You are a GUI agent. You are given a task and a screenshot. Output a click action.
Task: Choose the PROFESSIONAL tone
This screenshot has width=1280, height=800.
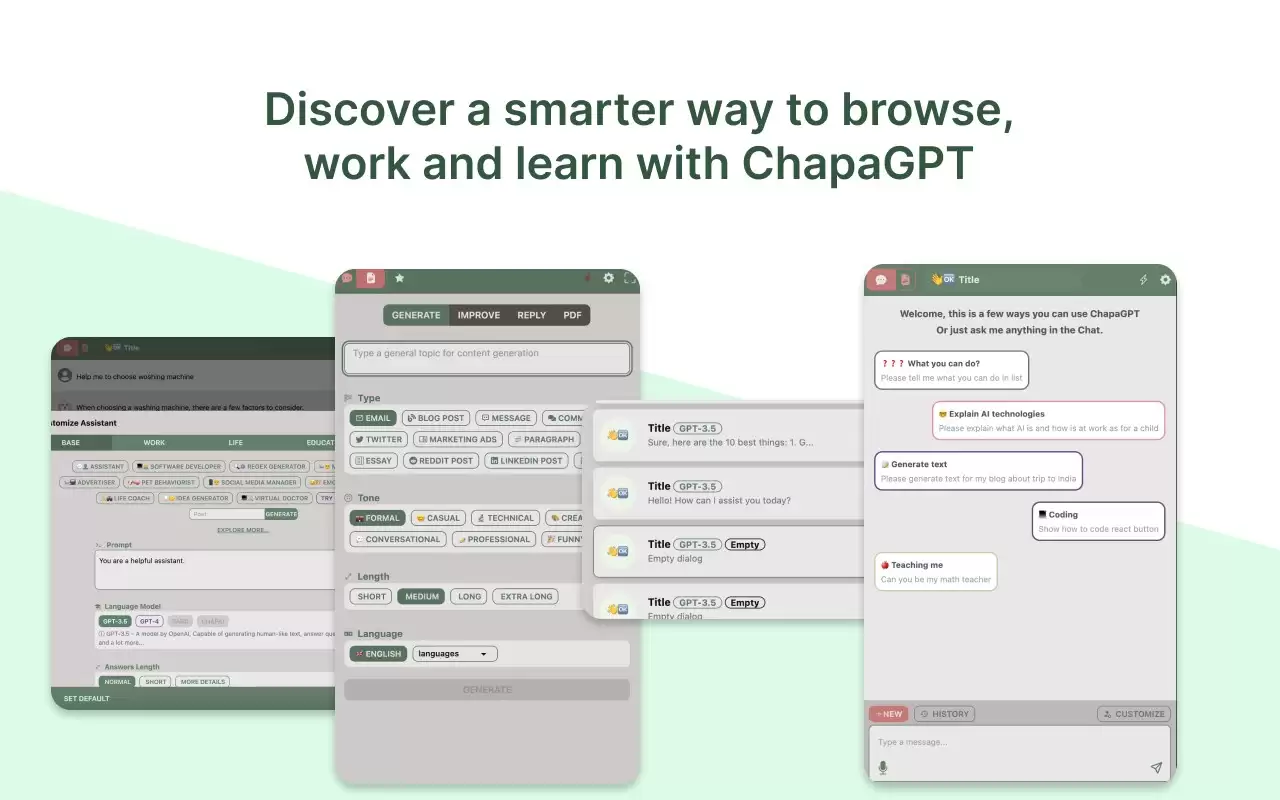click(493, 539)
